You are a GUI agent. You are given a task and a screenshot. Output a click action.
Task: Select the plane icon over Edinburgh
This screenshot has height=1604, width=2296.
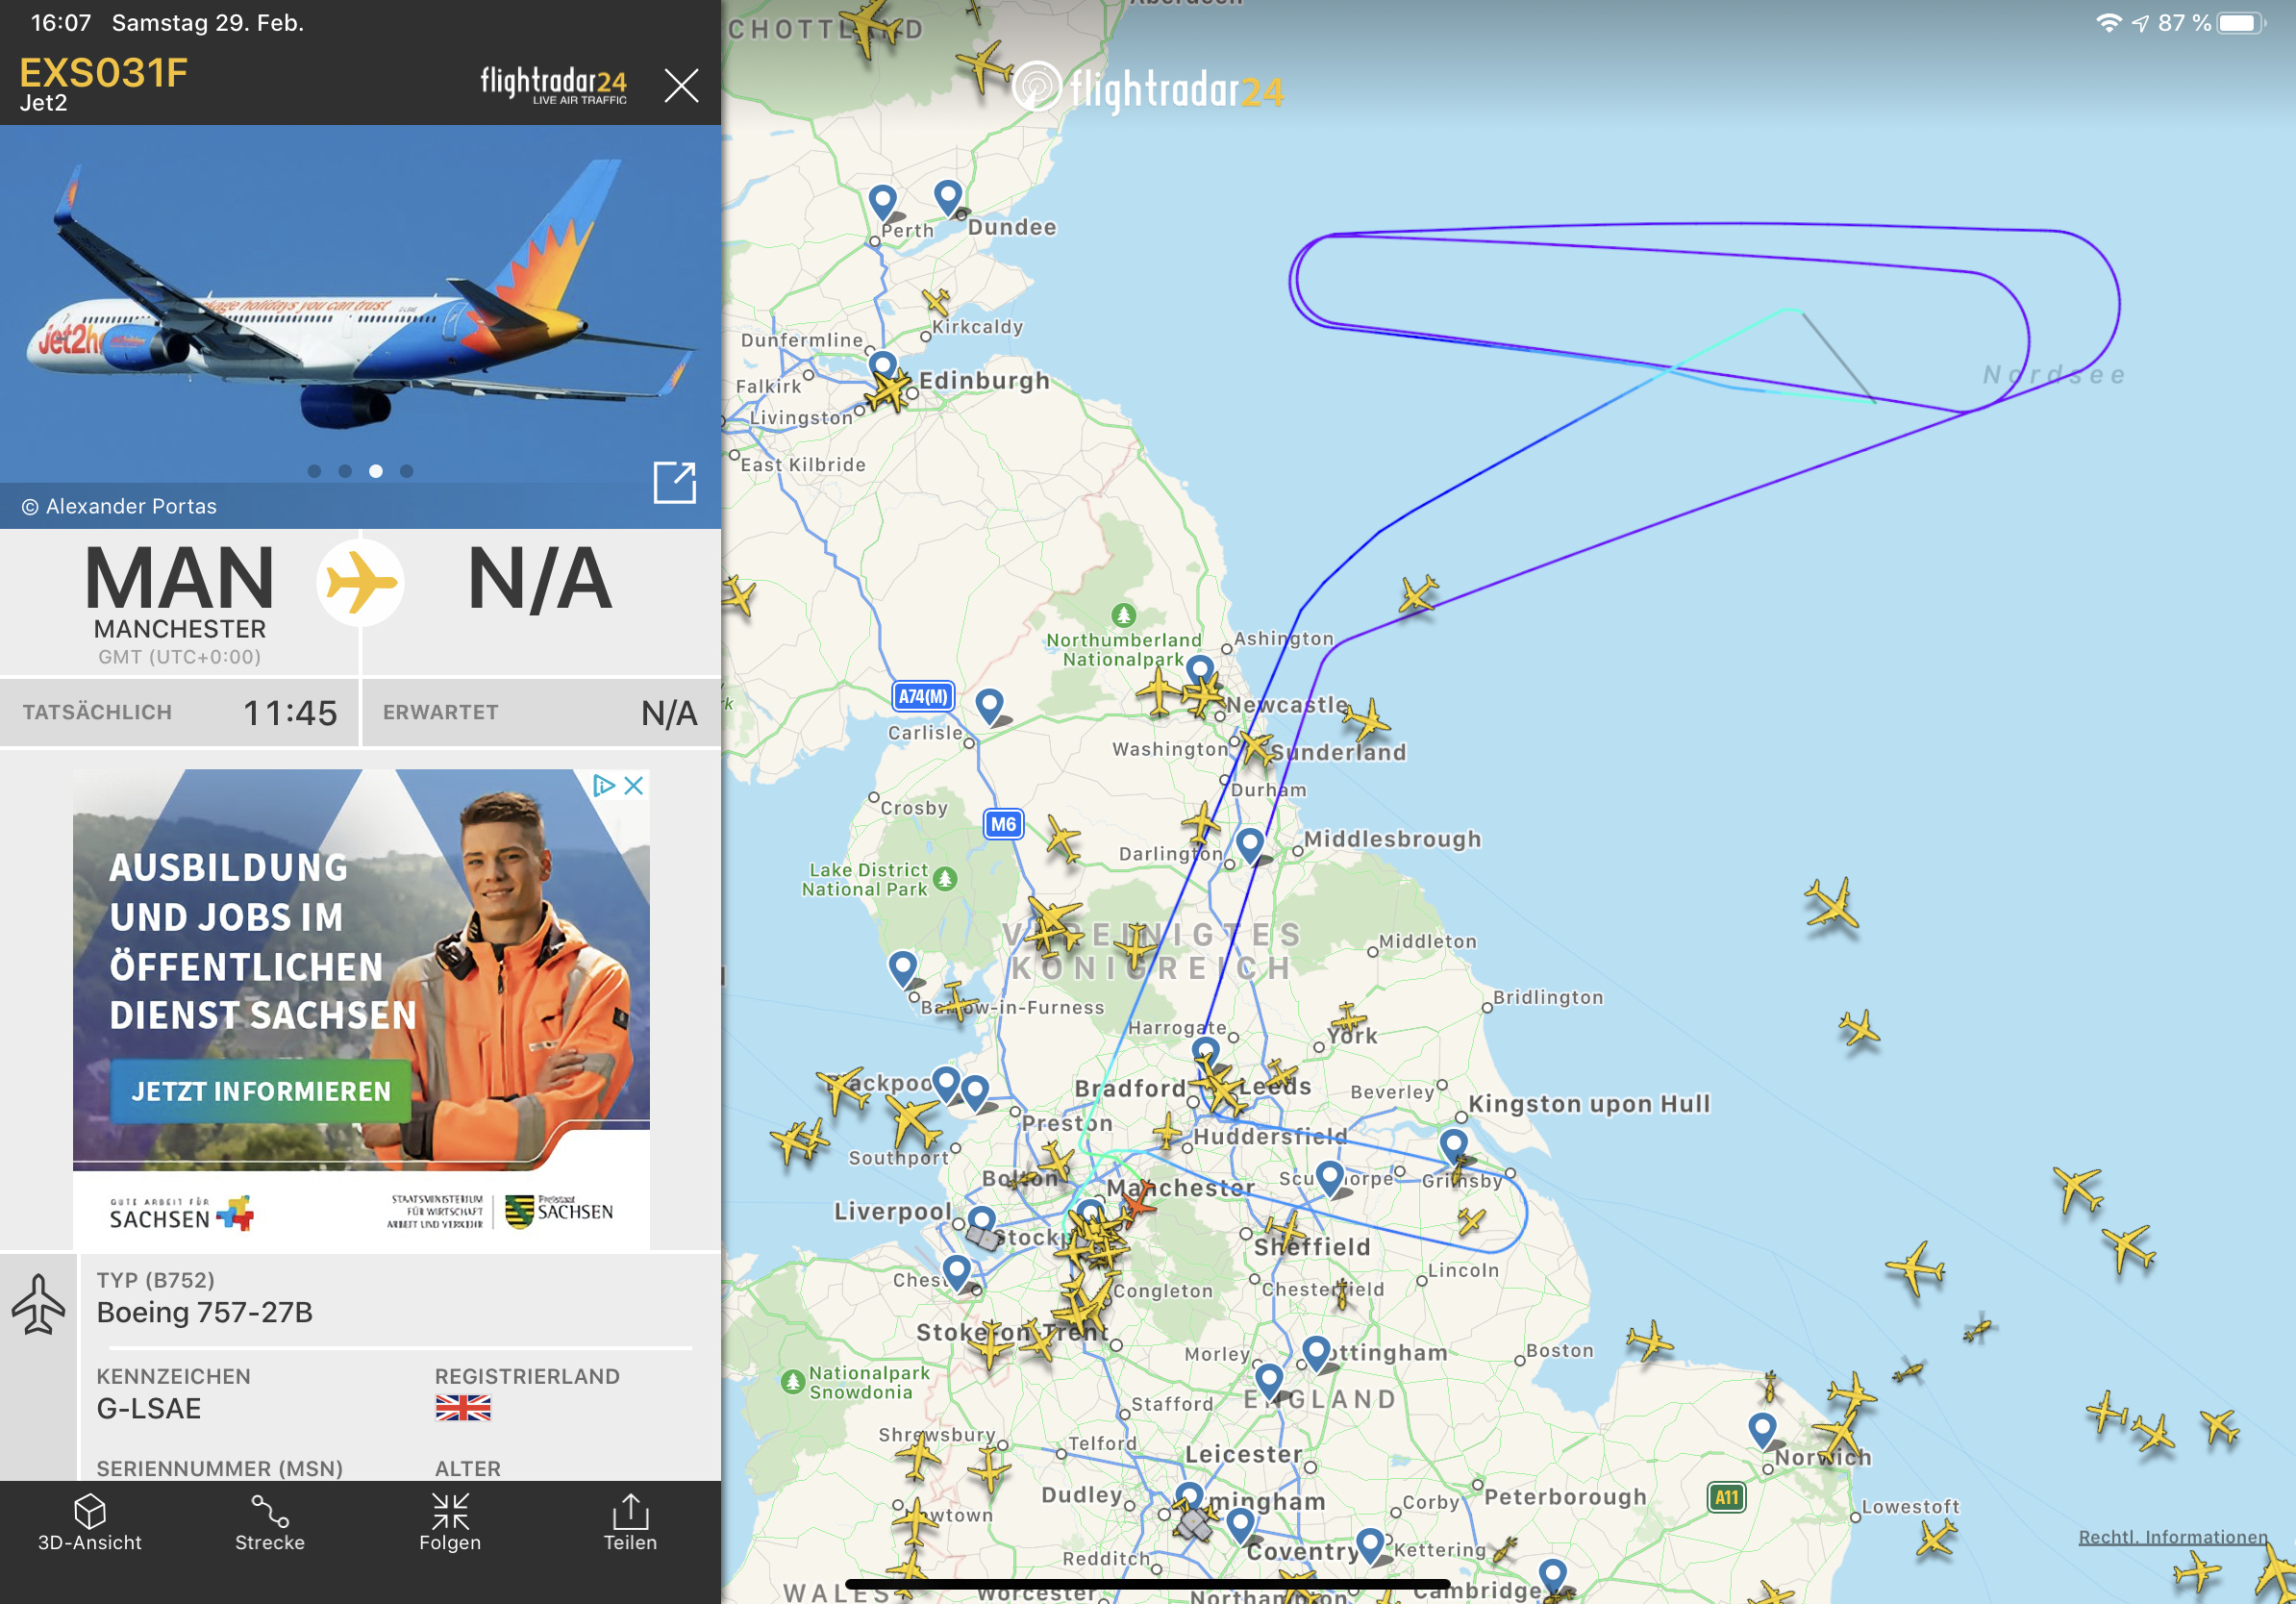(886, 389)
